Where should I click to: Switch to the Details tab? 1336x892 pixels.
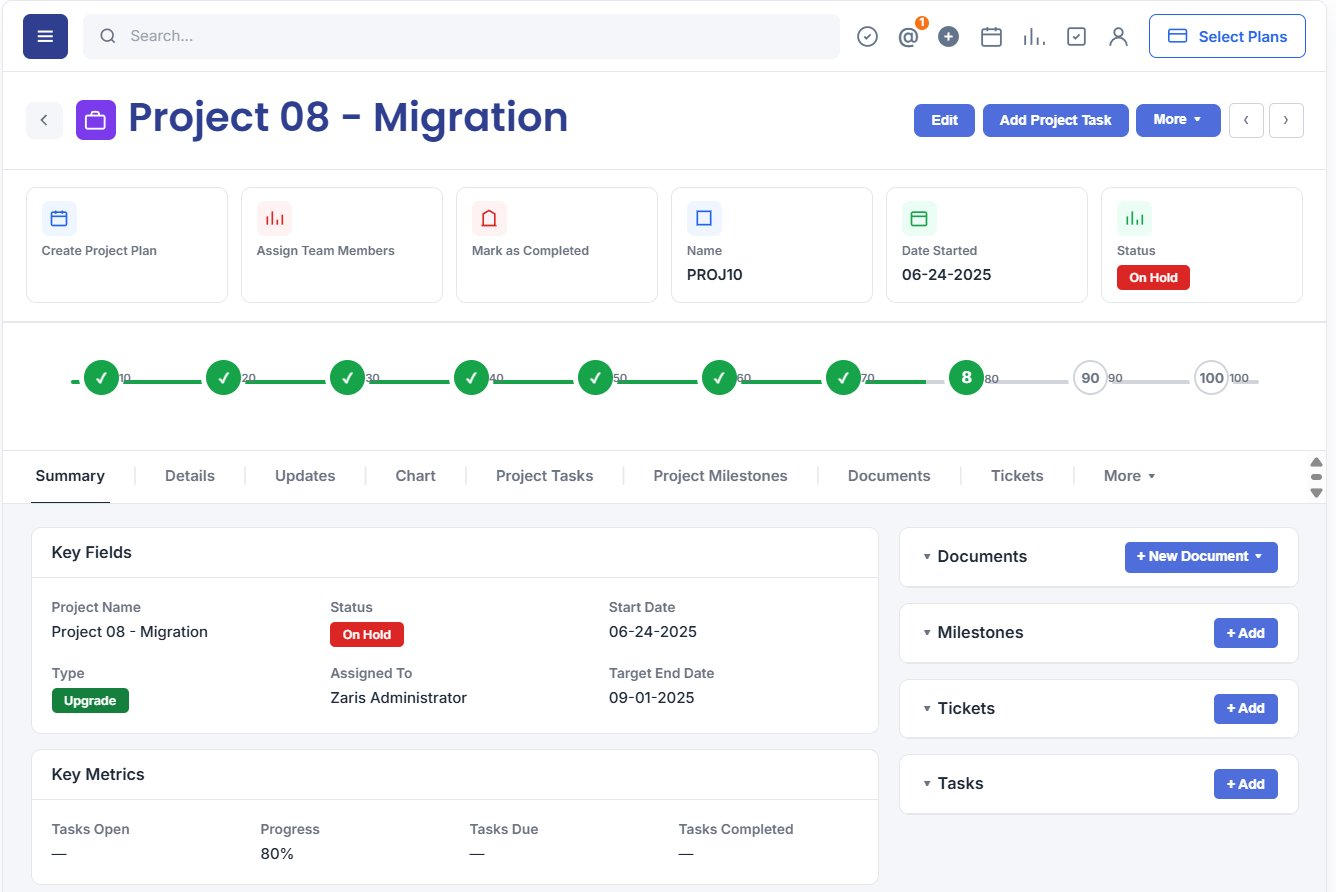point(190,476)
